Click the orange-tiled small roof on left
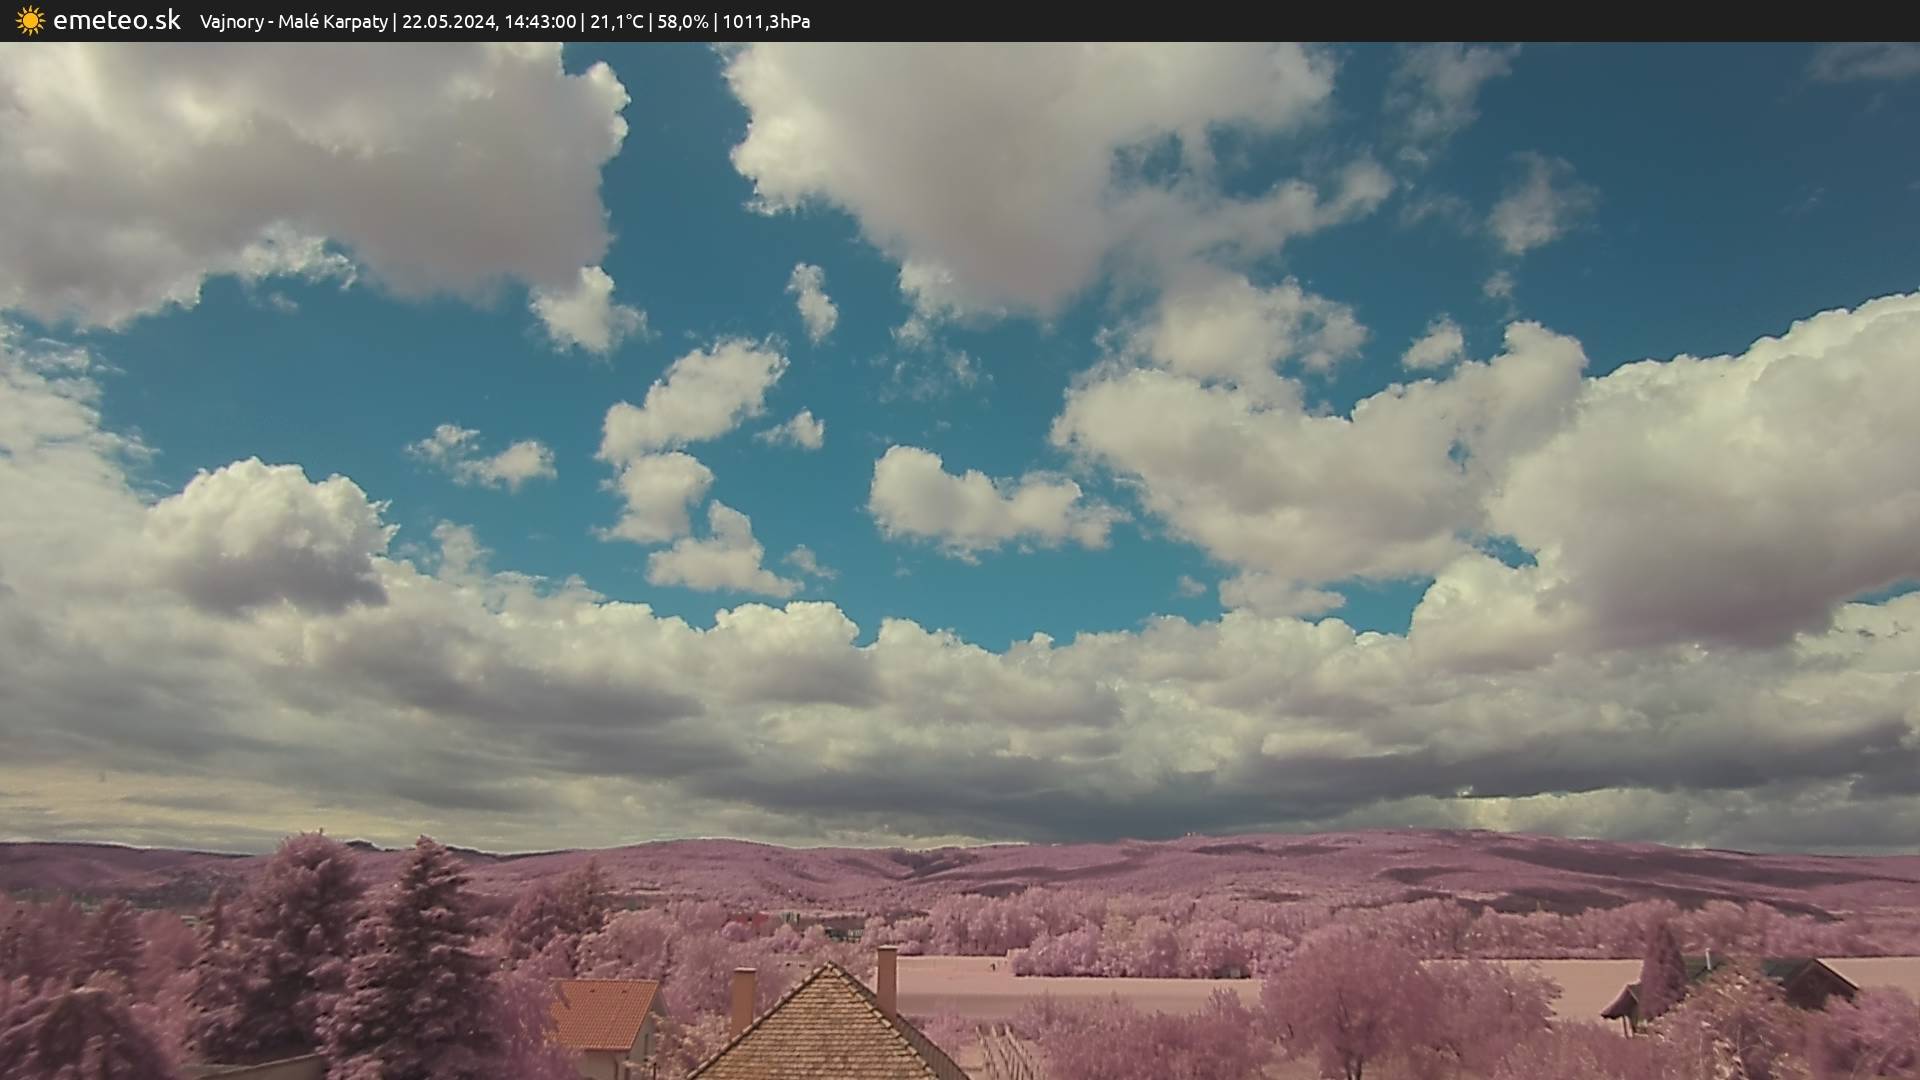Image resolution: width=1920 pixels, height=1080 pixels. tap(603, 1013)
